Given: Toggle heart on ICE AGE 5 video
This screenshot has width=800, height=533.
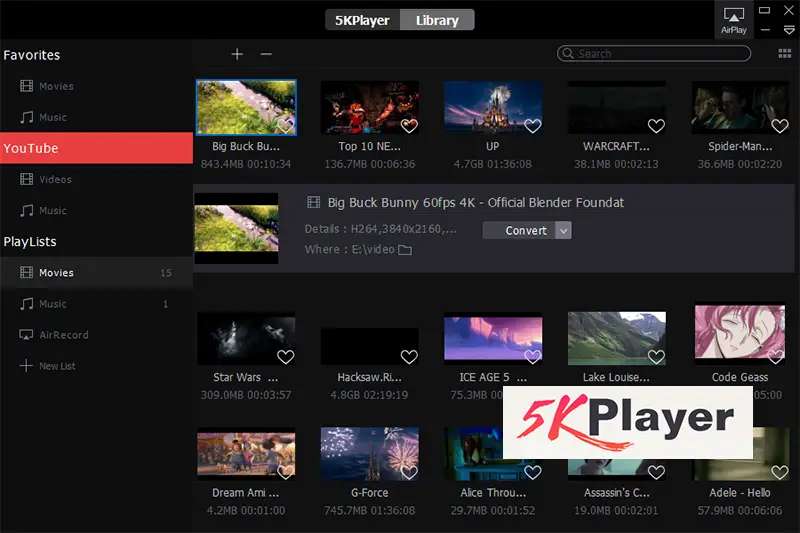Looking at the screenshot, I should click(533, 357).
